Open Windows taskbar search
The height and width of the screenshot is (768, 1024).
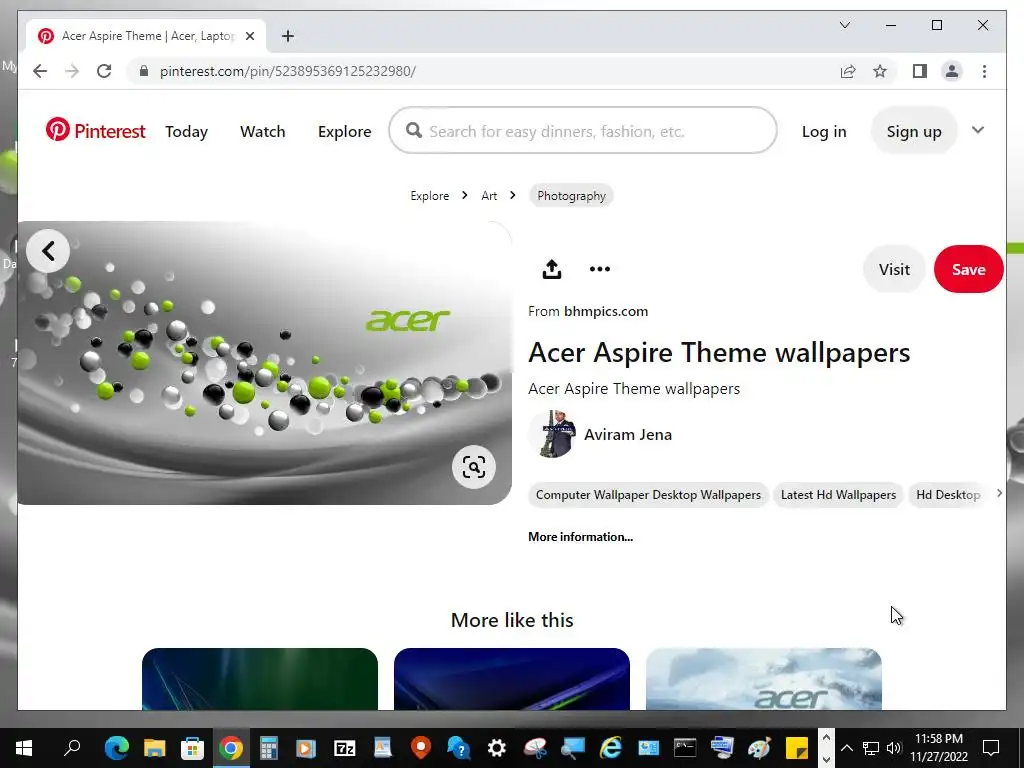click(x=72, y=747)
